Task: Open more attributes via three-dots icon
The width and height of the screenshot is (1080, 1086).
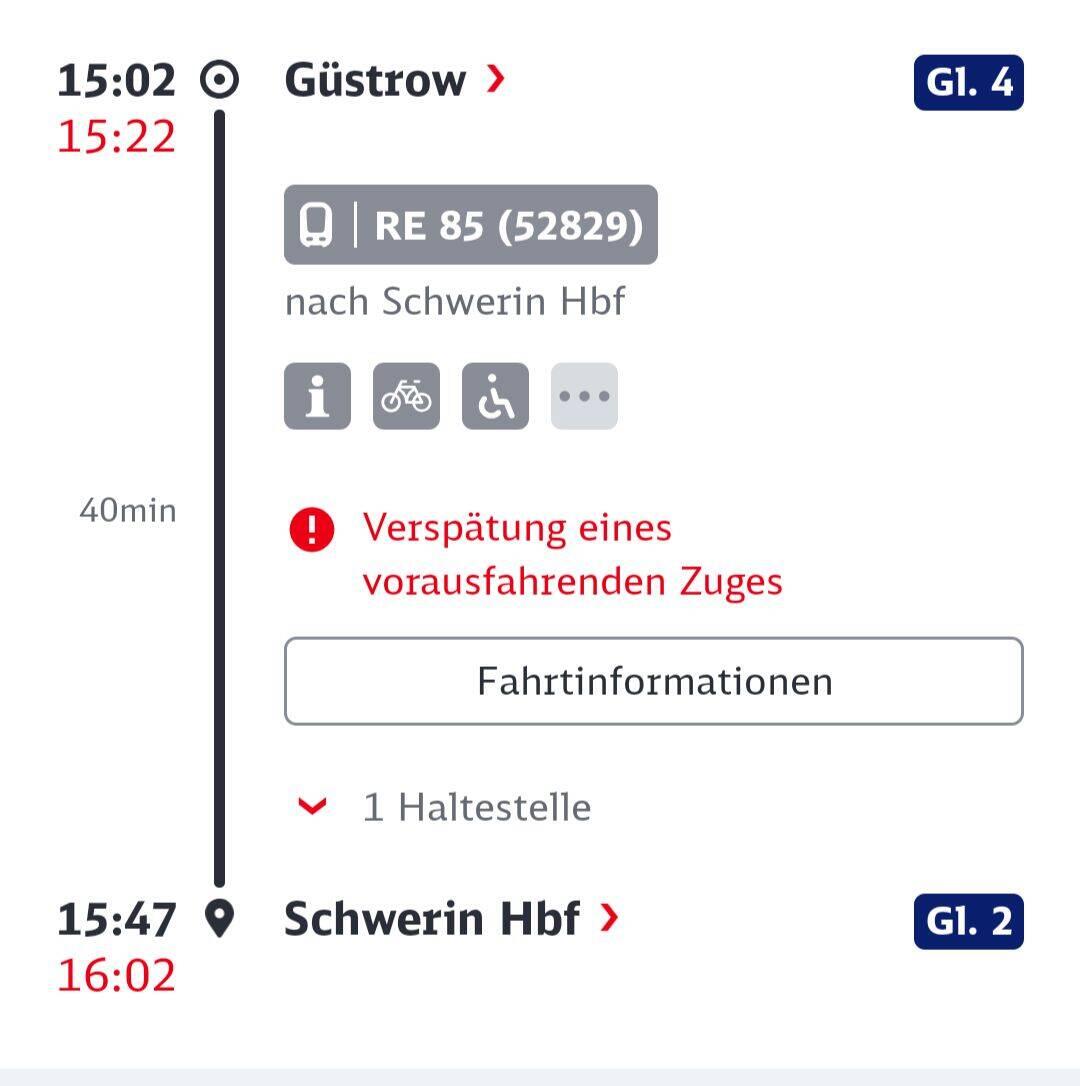Action: tap(584, 396)
